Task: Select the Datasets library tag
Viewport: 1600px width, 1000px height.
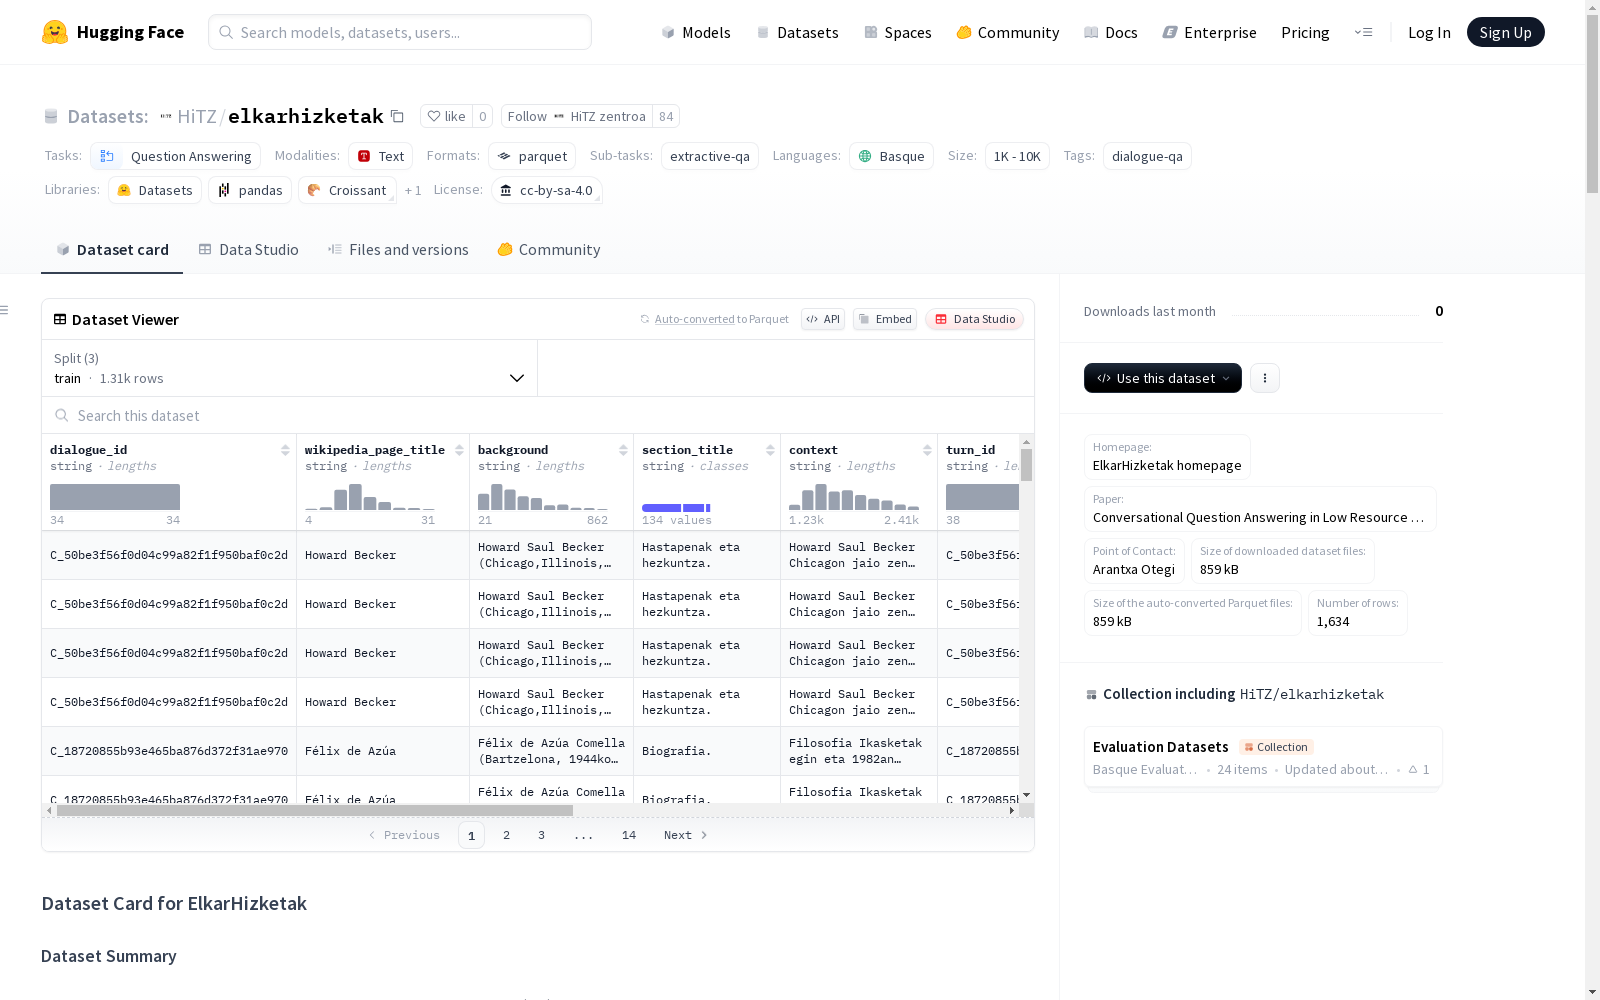Action: [x=155, y=190]
